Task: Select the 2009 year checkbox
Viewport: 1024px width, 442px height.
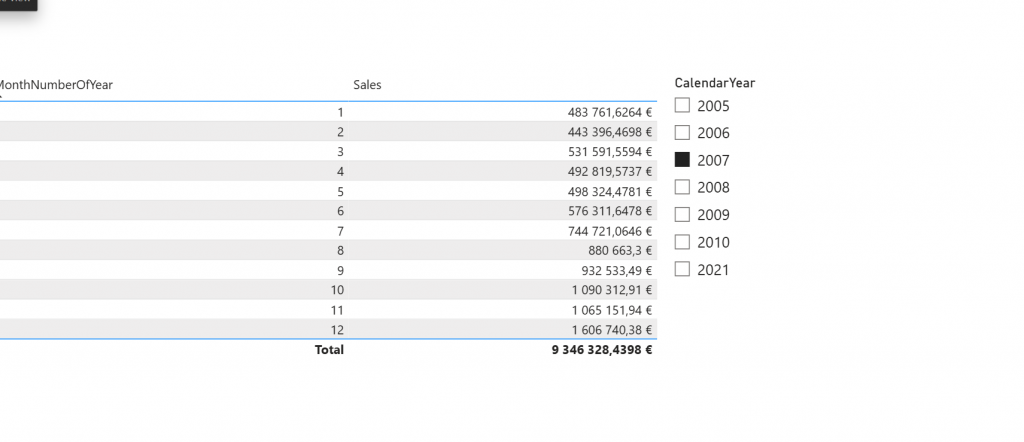Action: click(x=682, y=214)
